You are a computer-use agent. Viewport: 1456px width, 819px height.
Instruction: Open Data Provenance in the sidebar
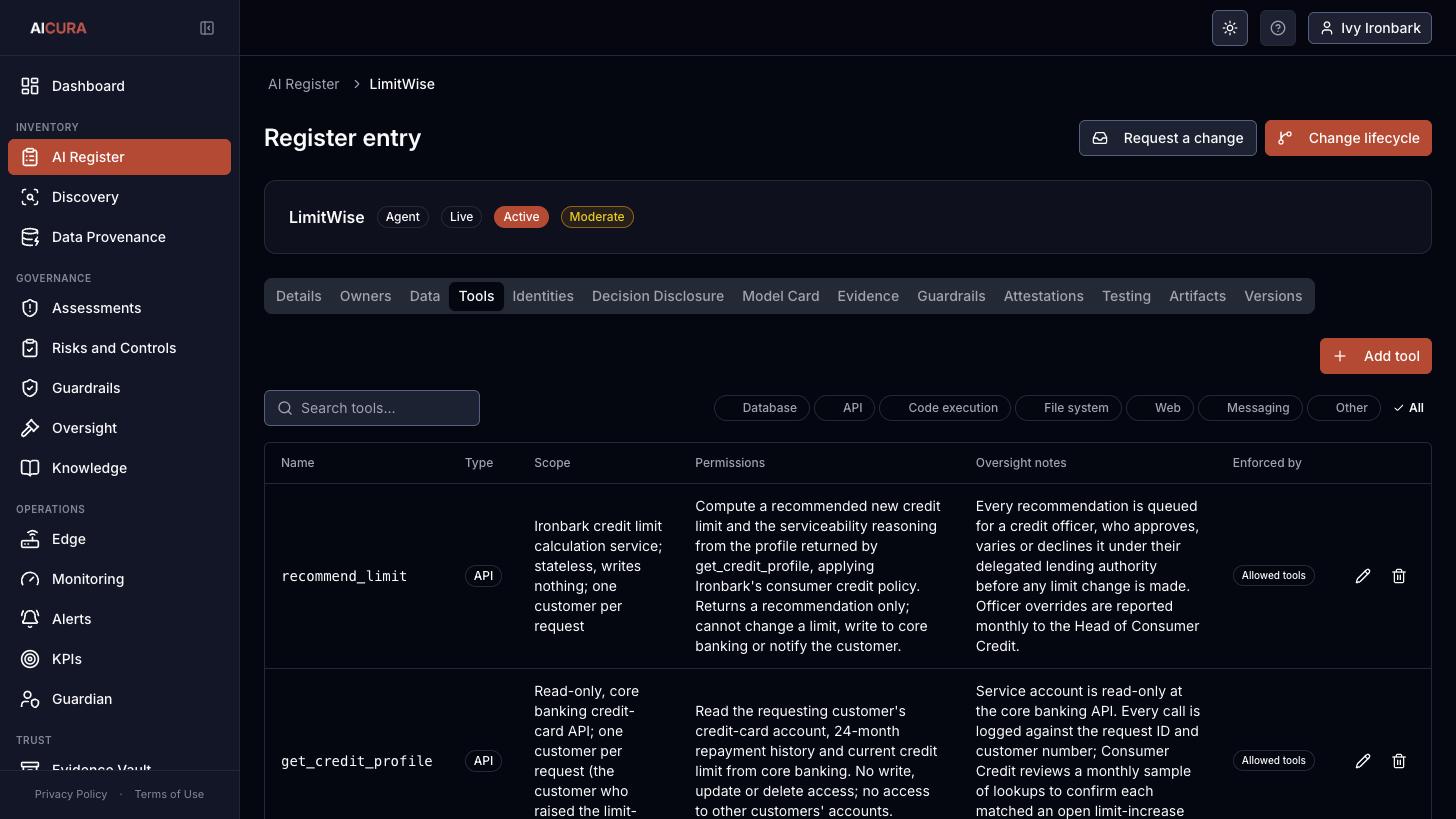click(x=119, y=237)
